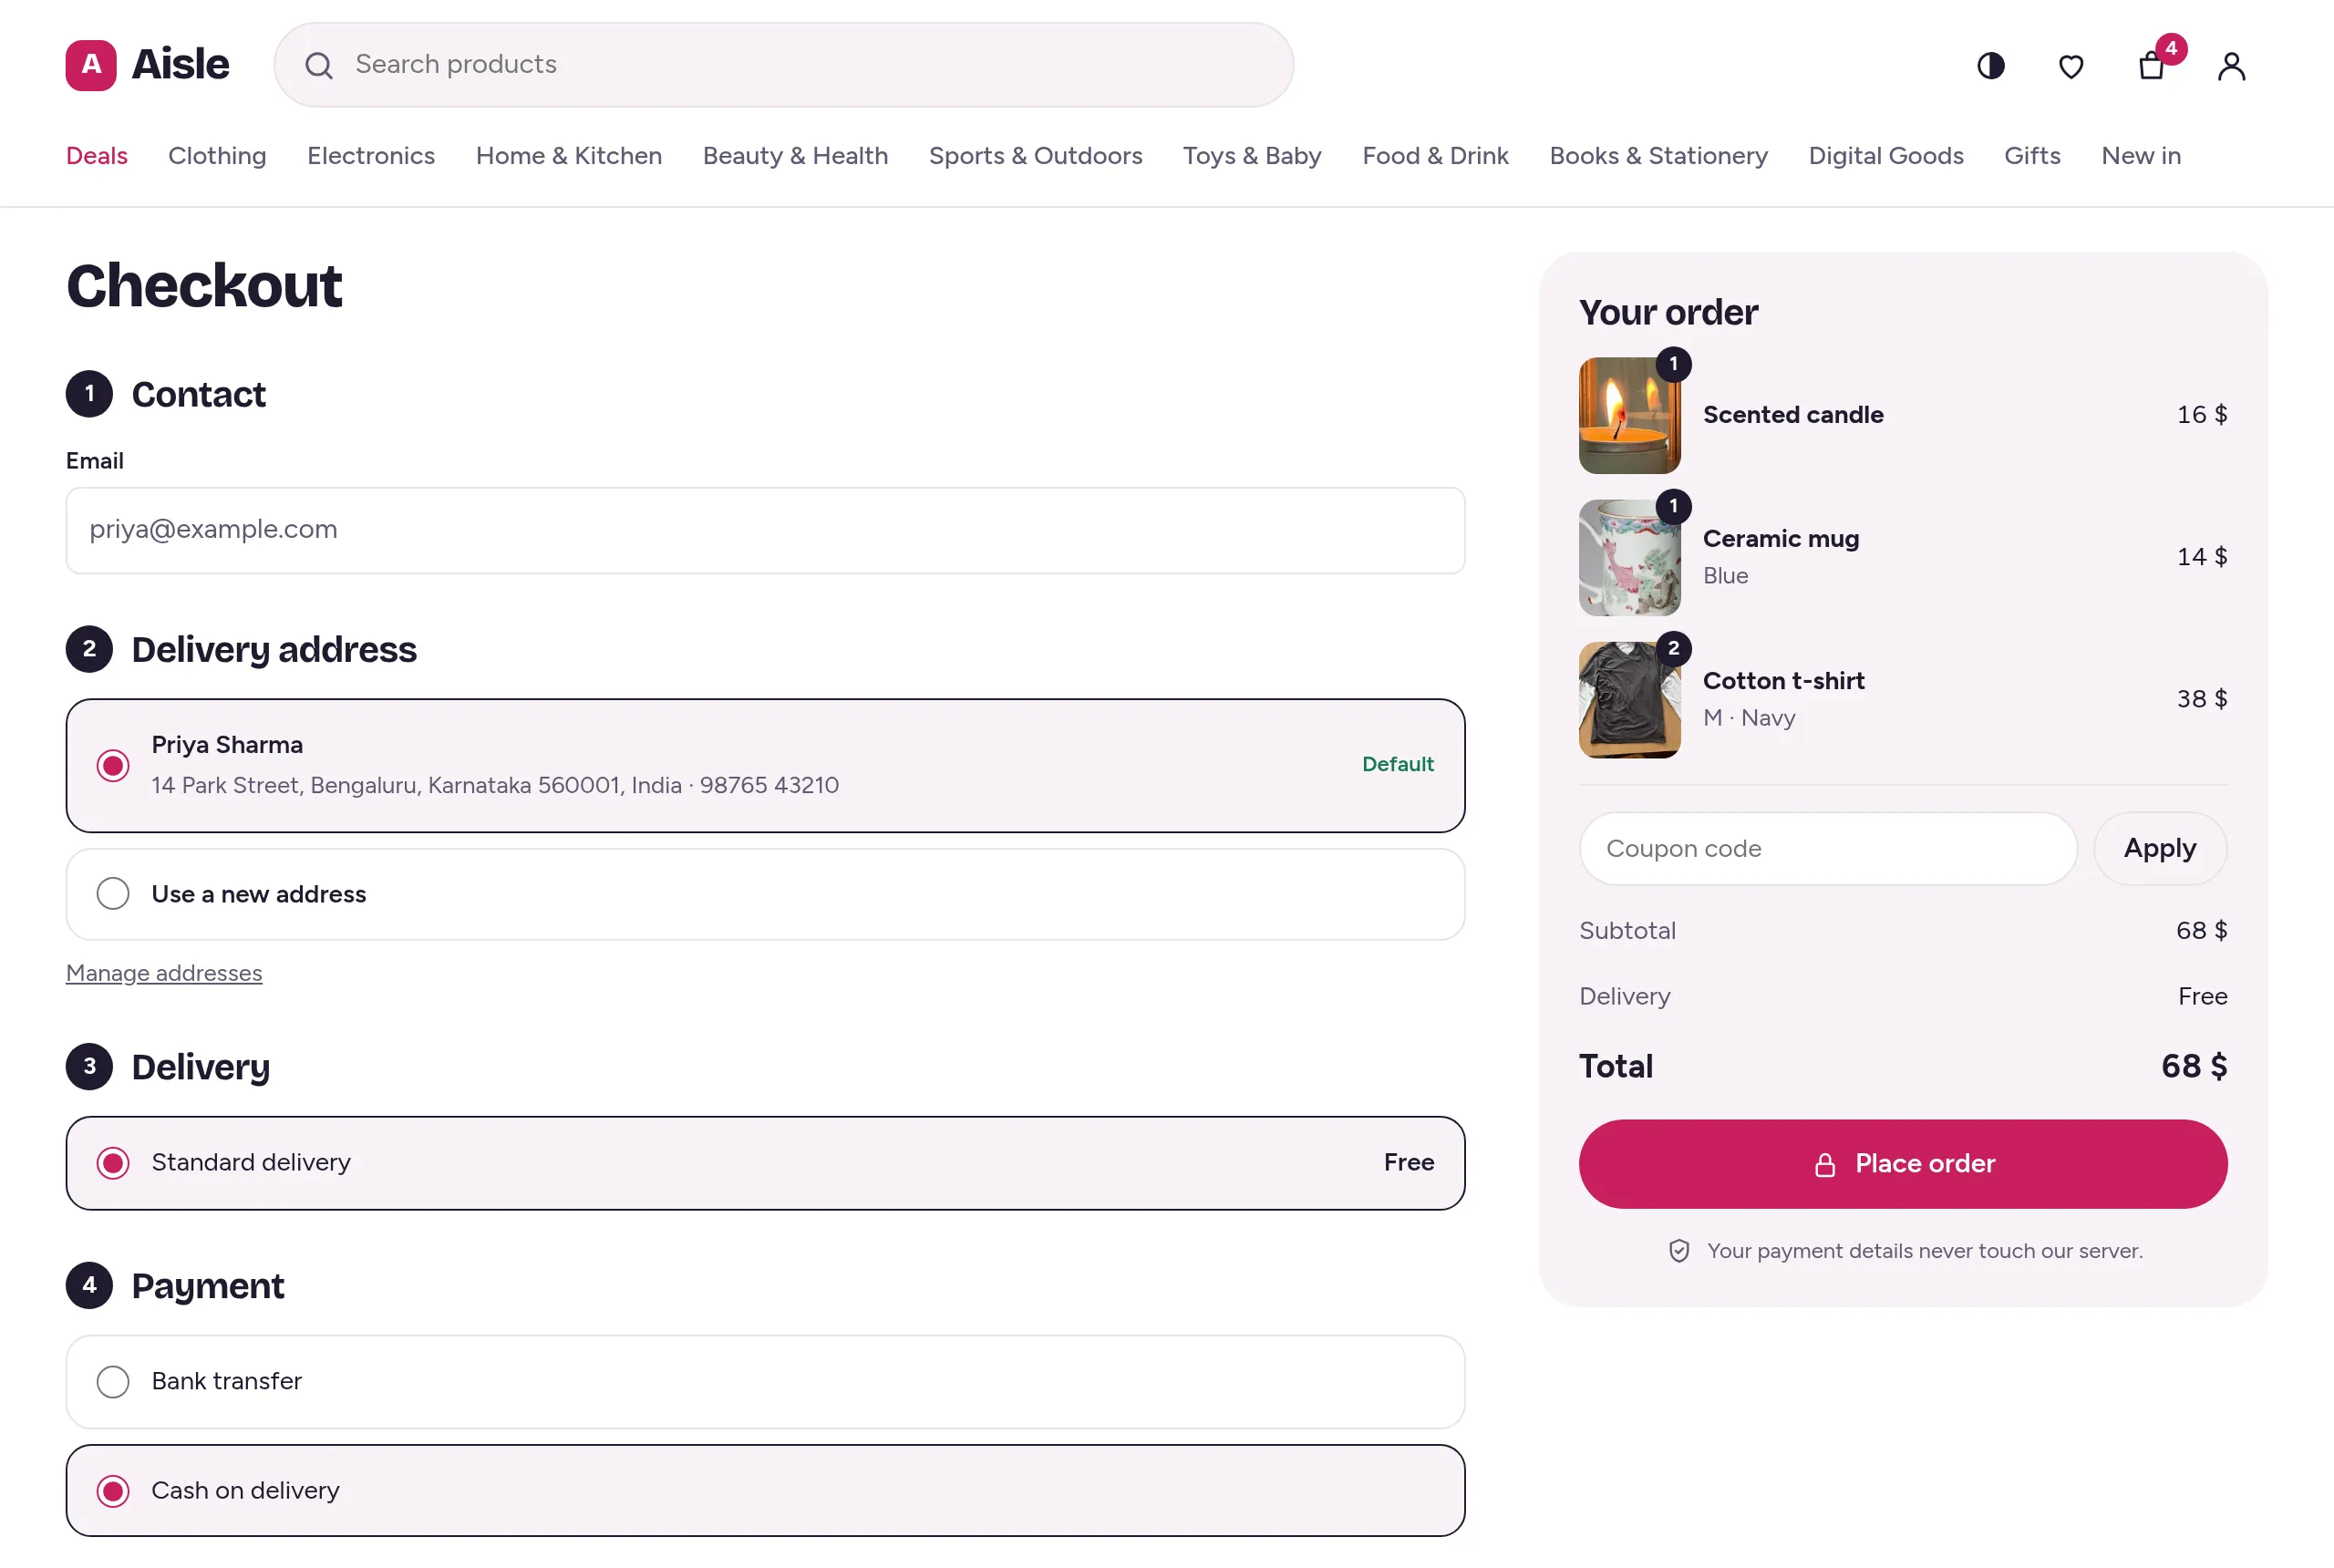Open the wishlist heart icon
This screenshot has height=1568, width=2334.
2070,66
